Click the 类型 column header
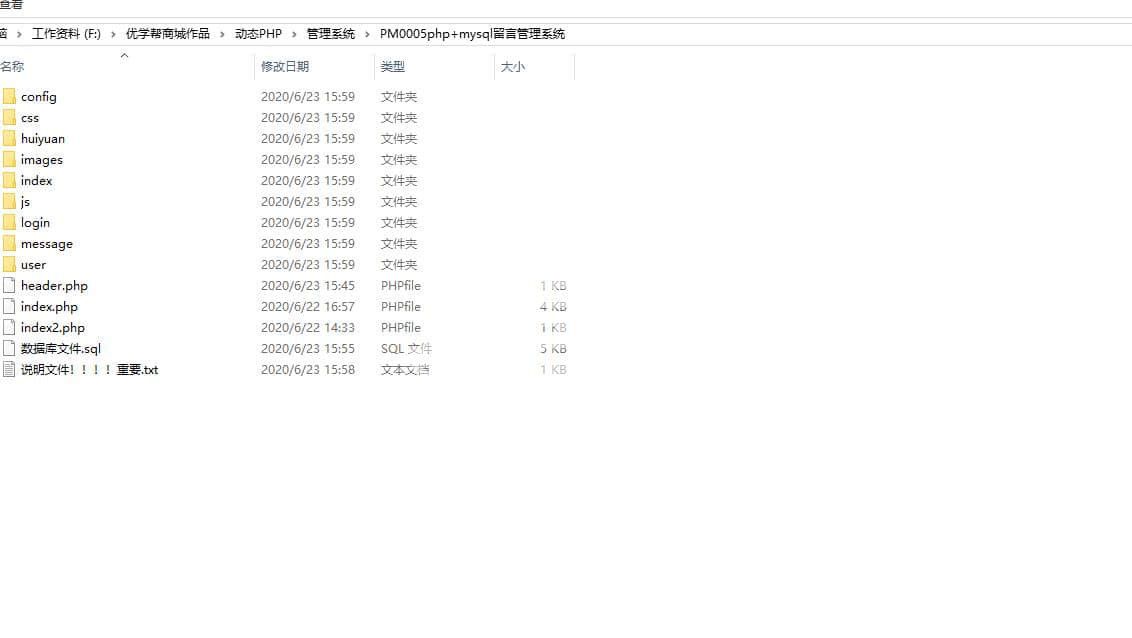 [x=393, y=67]
